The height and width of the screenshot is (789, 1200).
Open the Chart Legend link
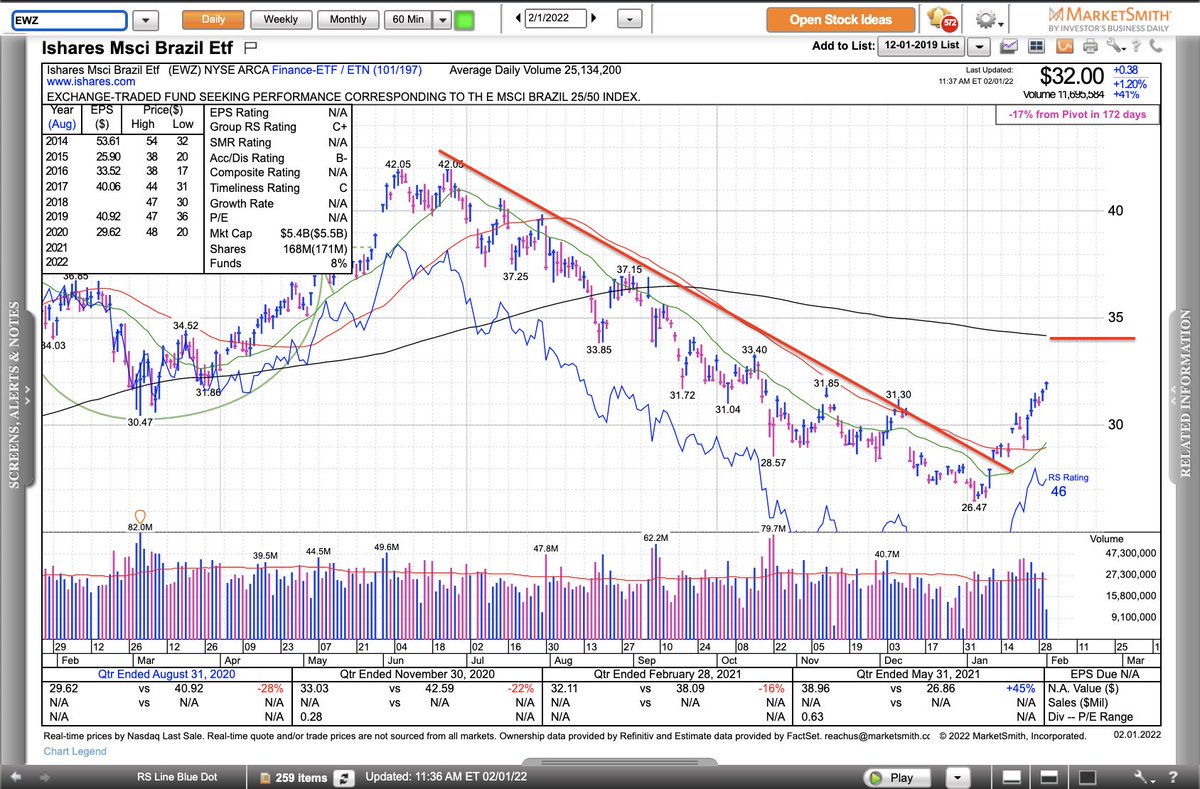(77, 751)
